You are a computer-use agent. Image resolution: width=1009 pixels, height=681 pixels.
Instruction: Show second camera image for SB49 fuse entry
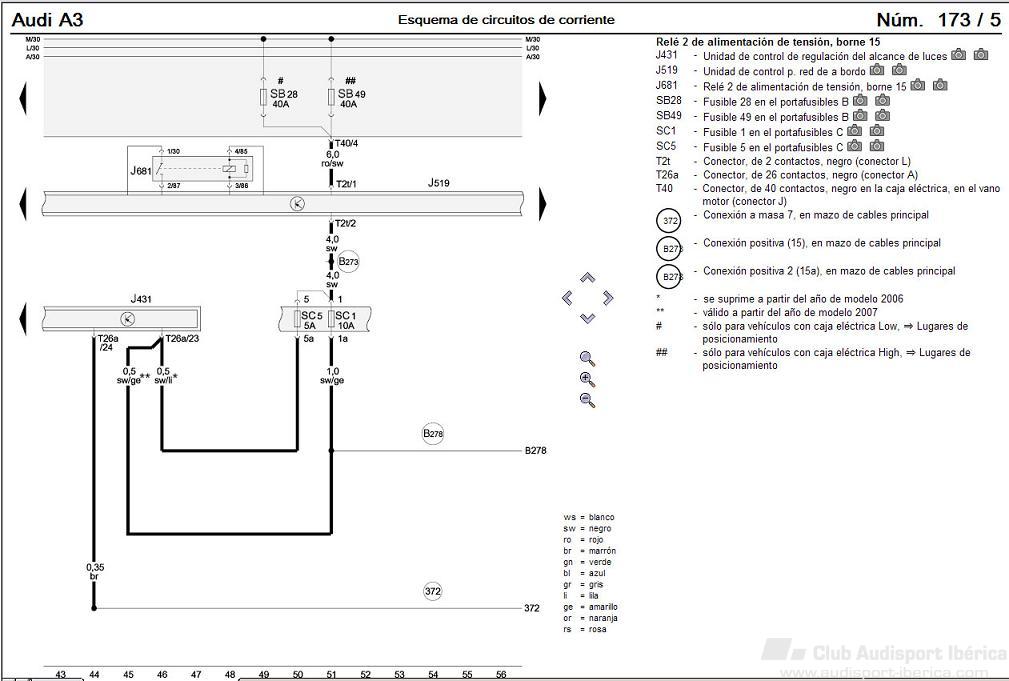click(883, 115)
